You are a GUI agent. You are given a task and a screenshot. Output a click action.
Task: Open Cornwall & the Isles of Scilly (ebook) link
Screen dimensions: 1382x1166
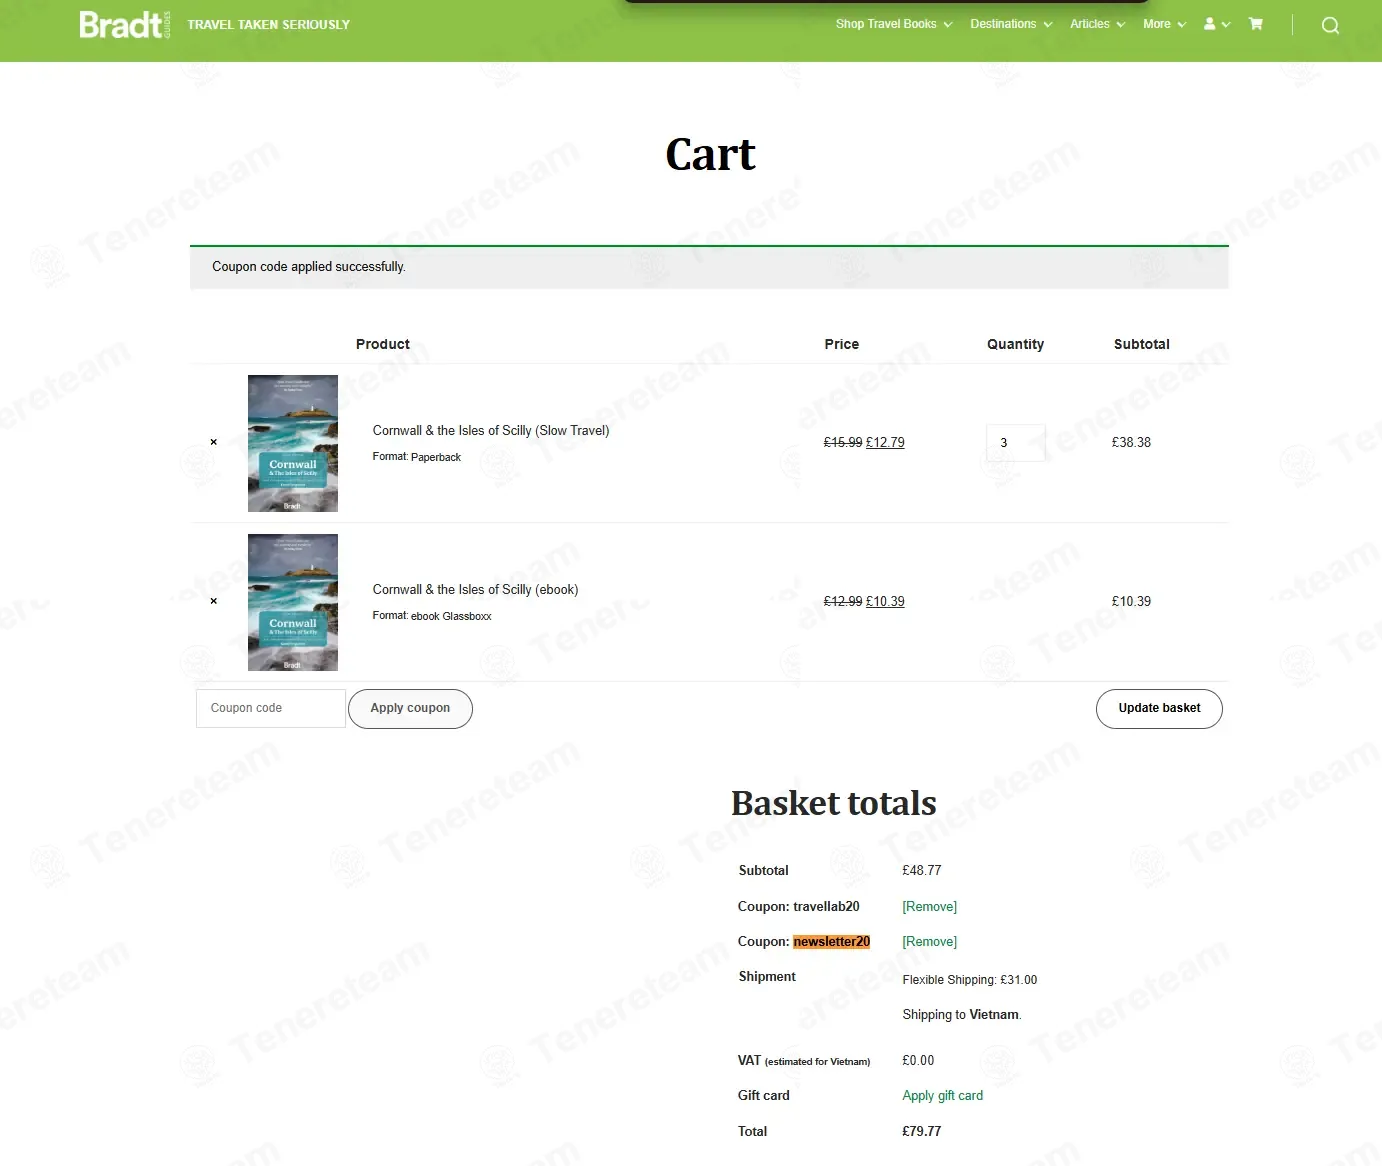click(x=475, y=589)
